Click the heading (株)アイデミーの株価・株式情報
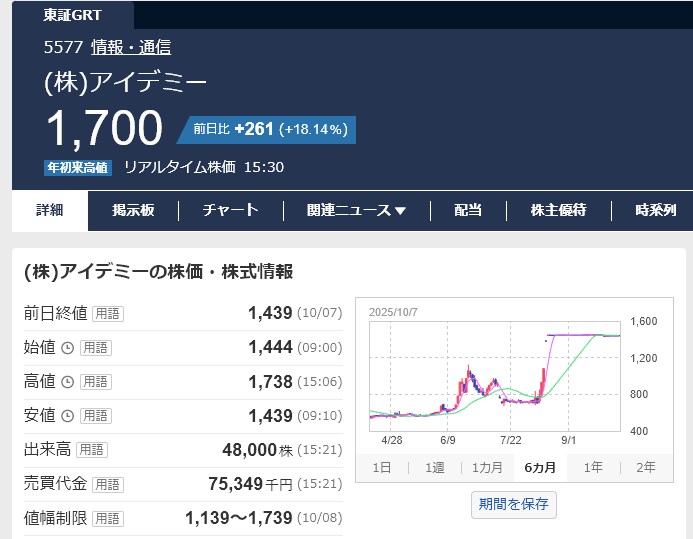 pyautogui.click(x=159, y=272)
